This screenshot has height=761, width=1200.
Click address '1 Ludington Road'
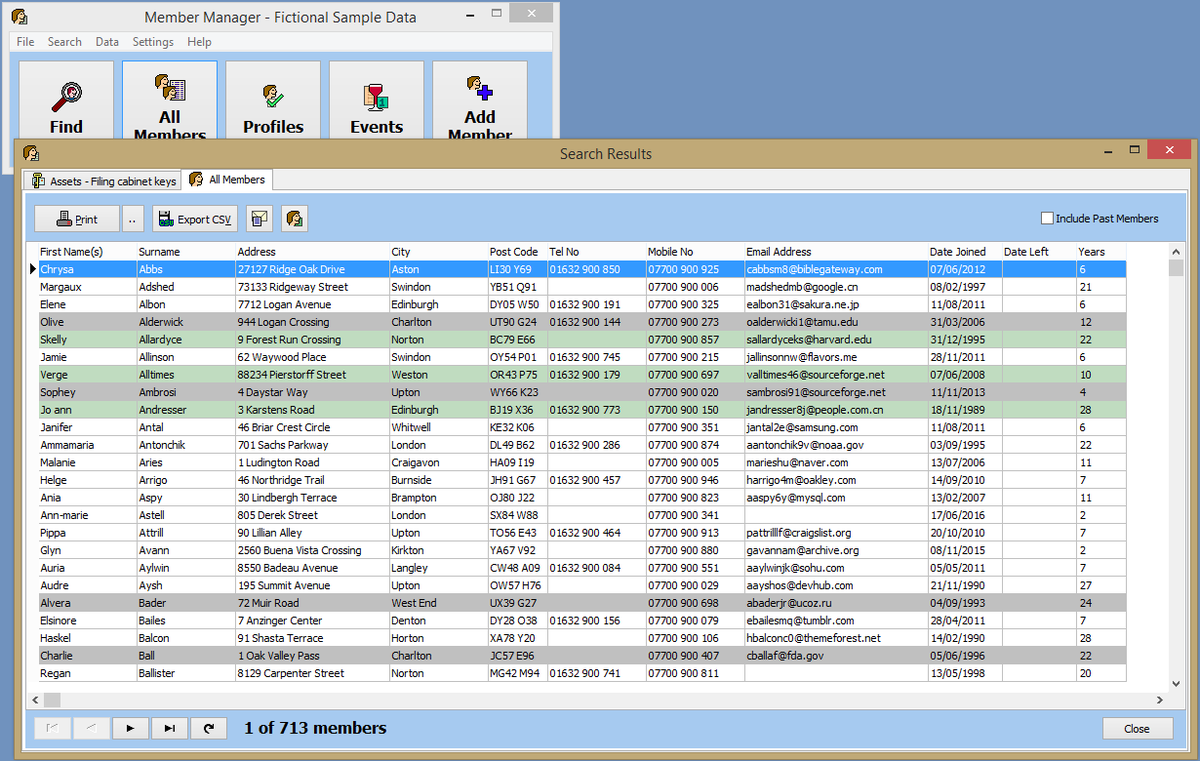[278, 463]
